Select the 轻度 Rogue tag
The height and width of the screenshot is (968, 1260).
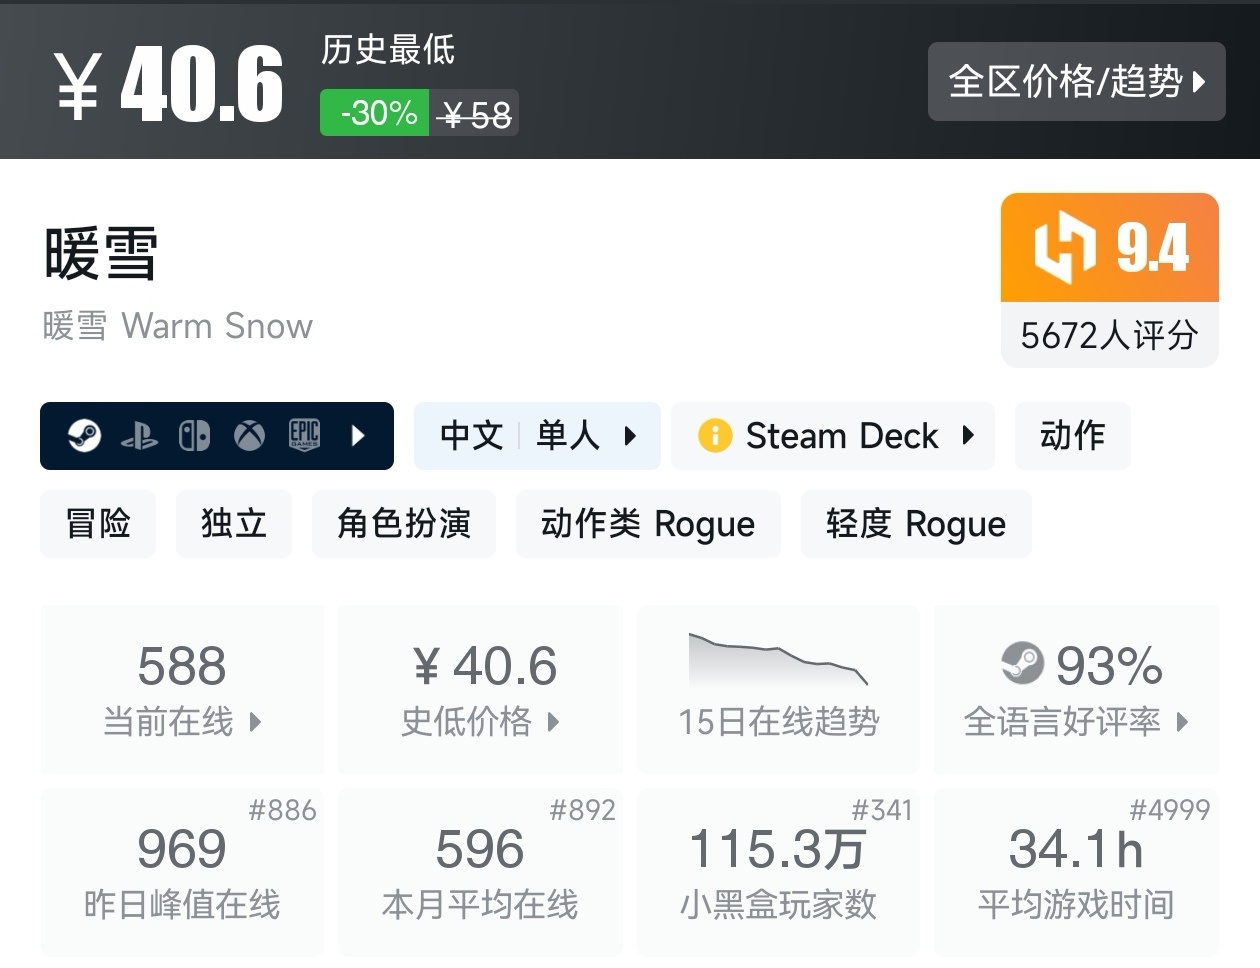915,524
